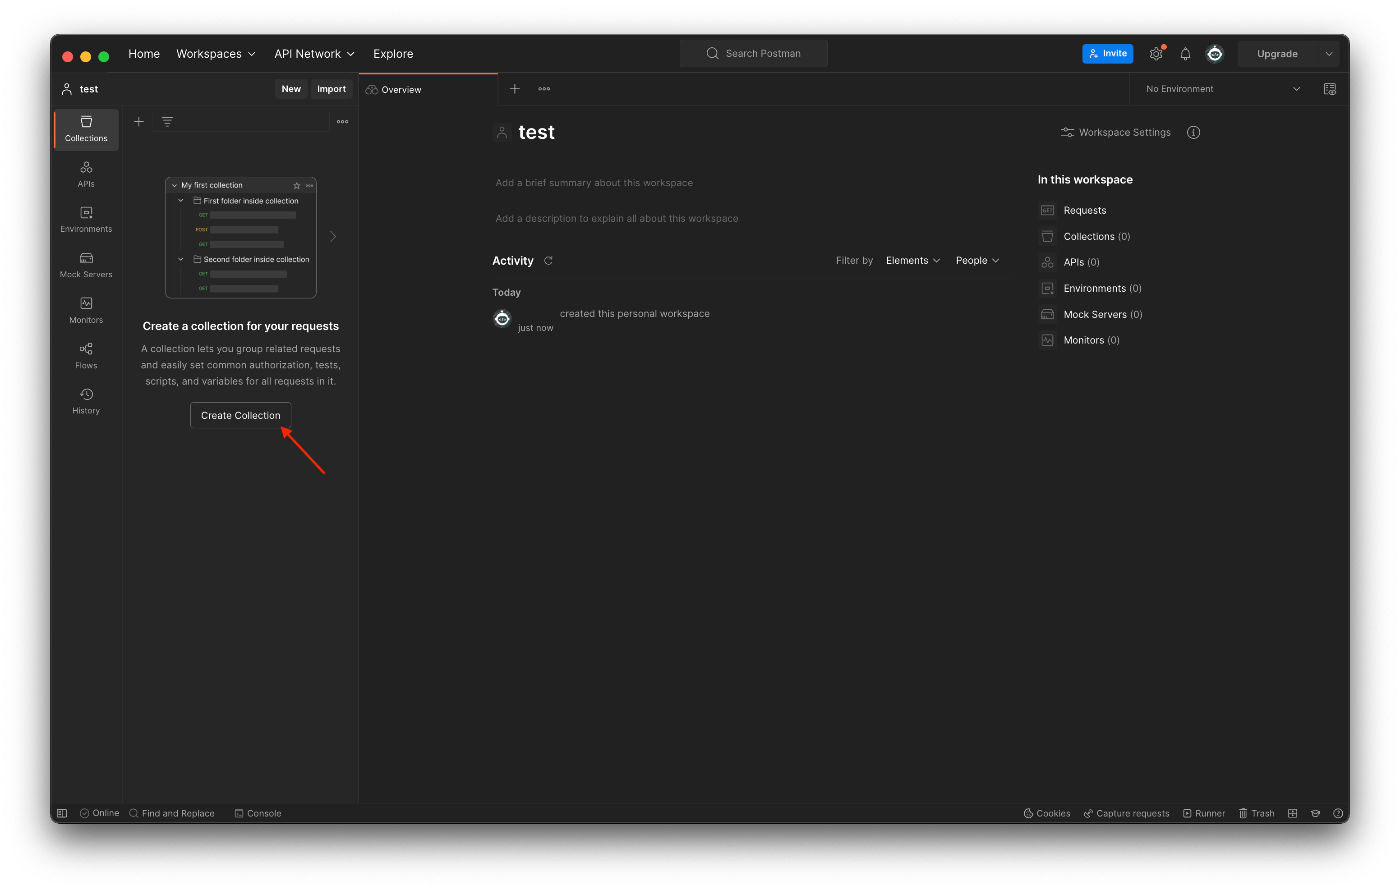Open the tab bar three-dot options menu
The width and height of the screenshot is (1400, 890).
544,89
